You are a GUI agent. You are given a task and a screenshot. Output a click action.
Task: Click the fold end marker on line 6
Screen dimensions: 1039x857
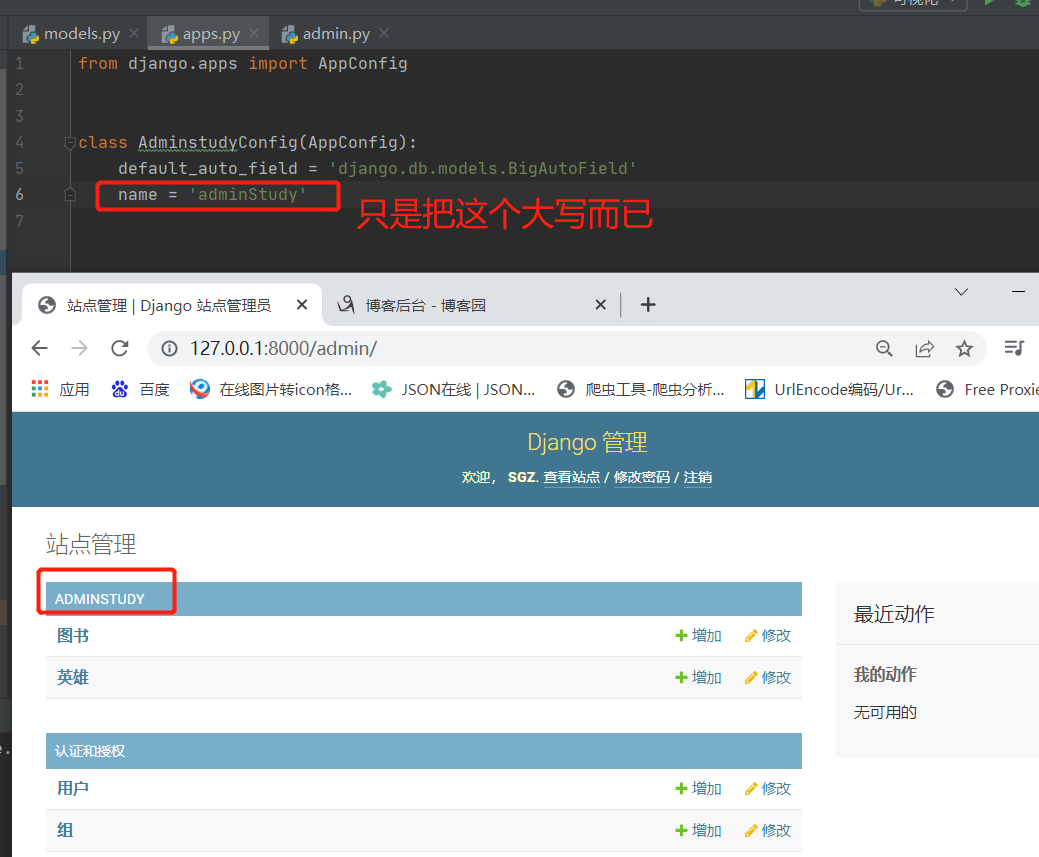tap(70, 195)
